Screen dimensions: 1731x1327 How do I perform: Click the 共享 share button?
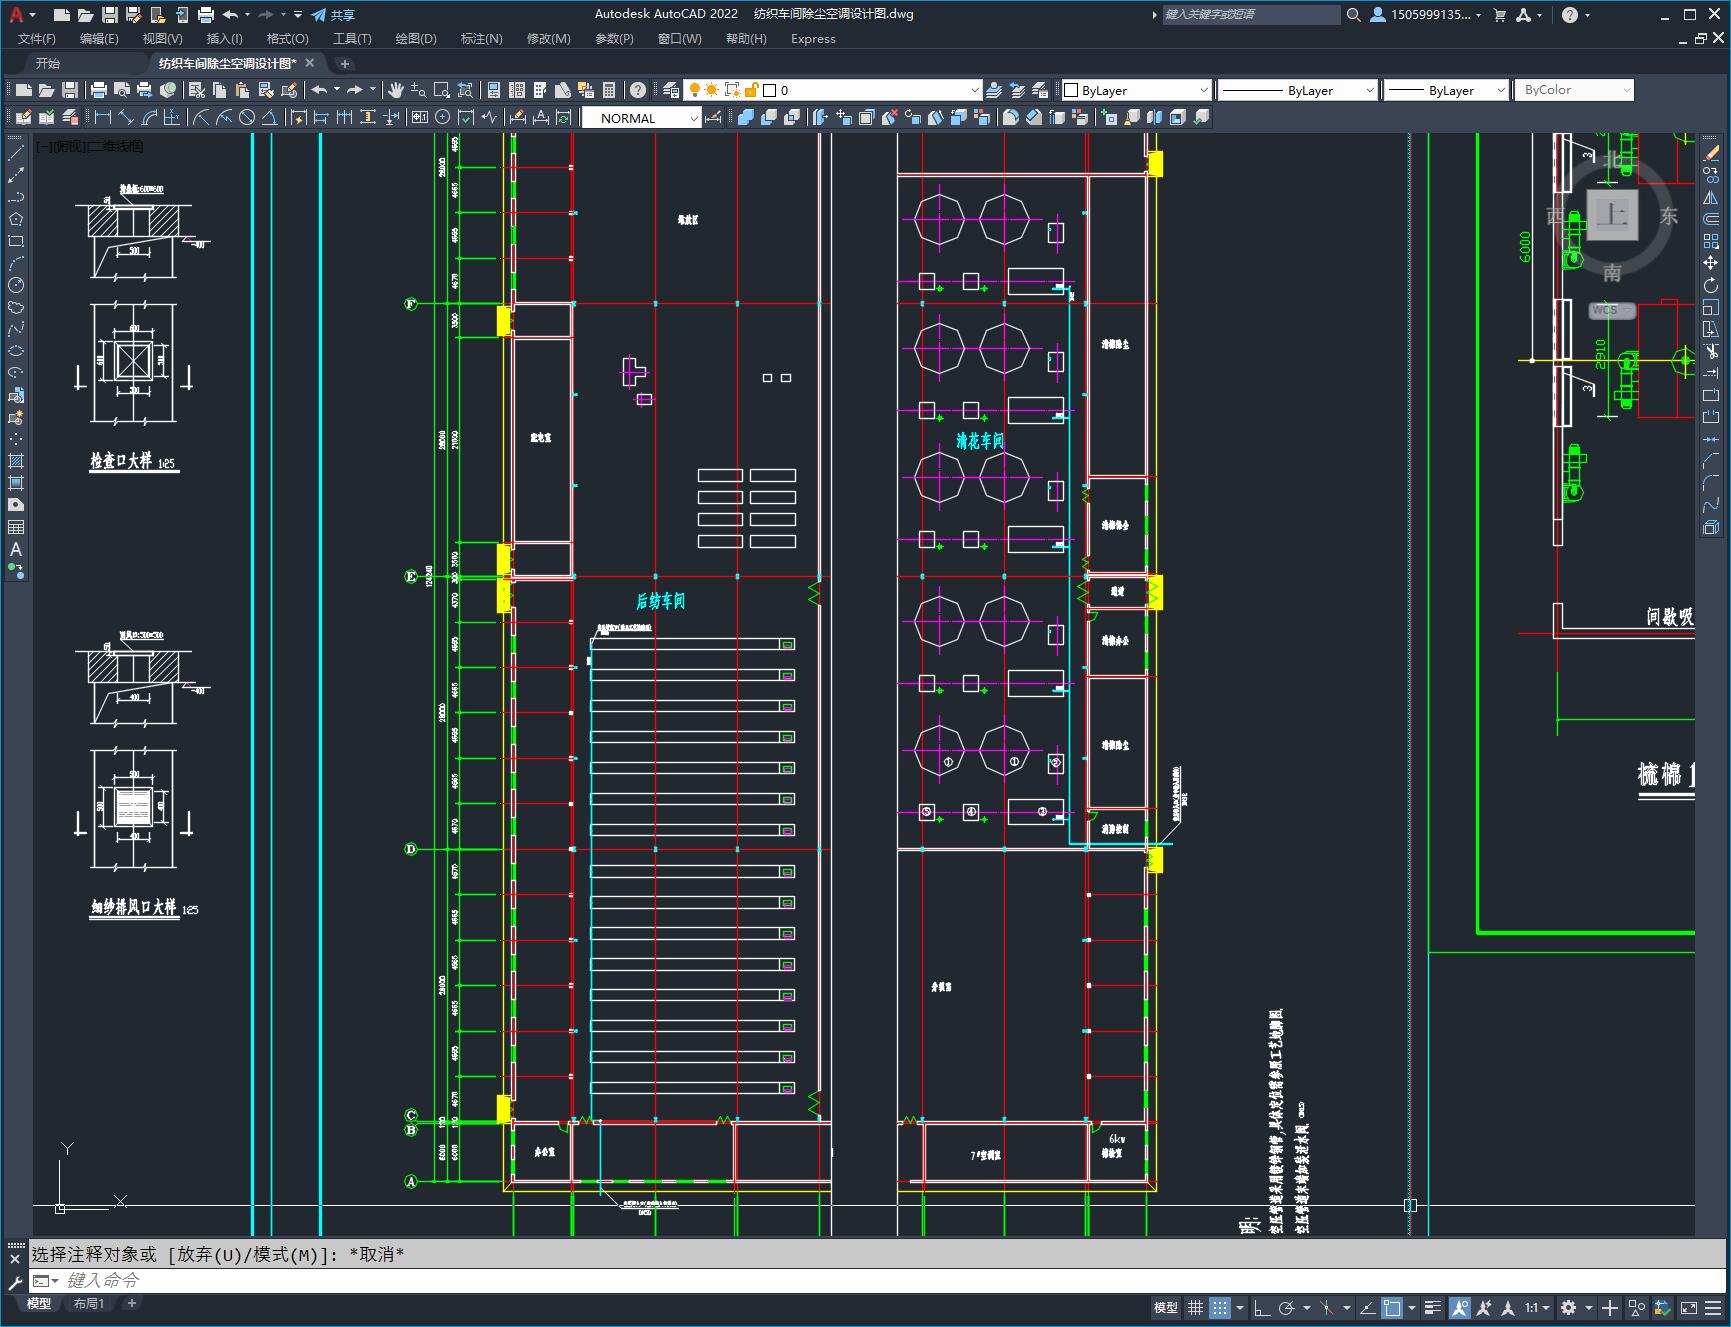(x=333, y=14)
